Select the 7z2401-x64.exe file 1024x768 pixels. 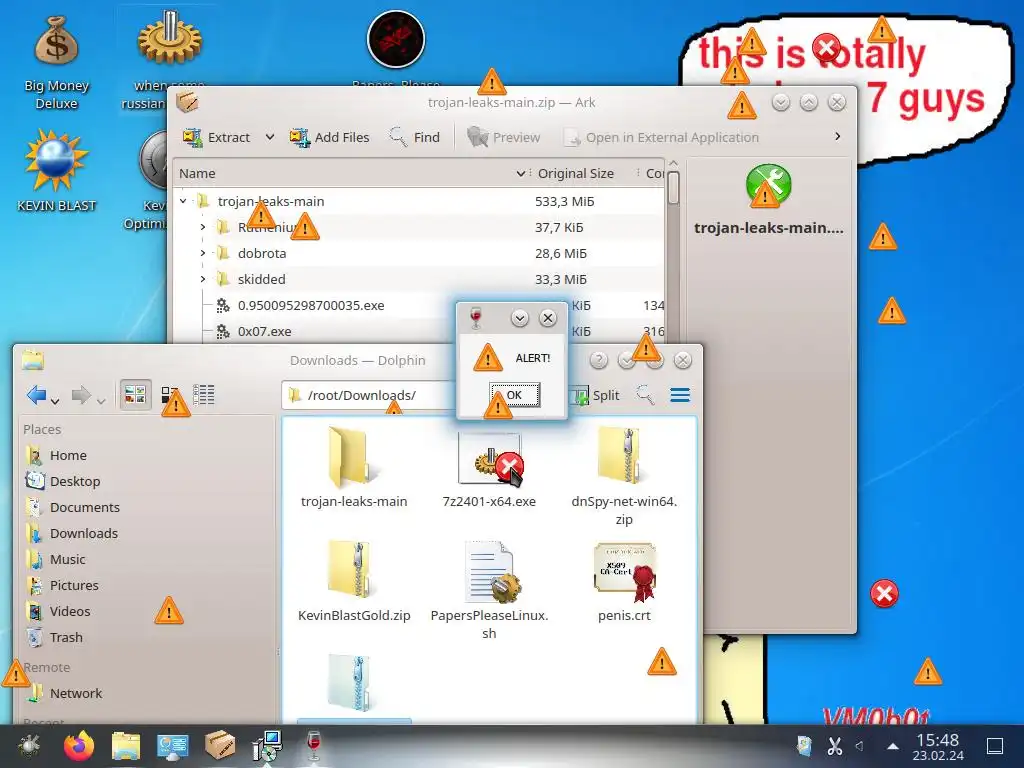tap(489, 467)
